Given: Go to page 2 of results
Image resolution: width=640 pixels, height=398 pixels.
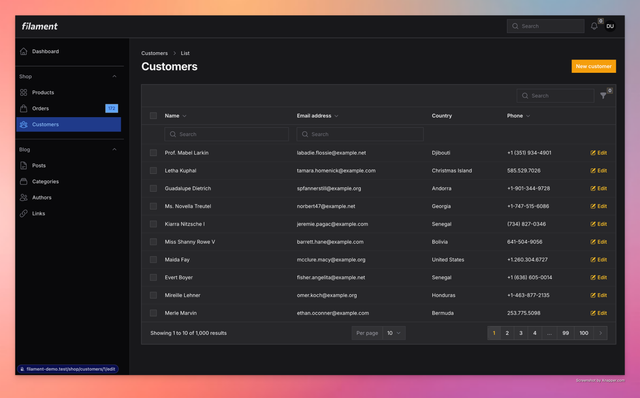Looking at the screenshot, I should click(507, 333).
